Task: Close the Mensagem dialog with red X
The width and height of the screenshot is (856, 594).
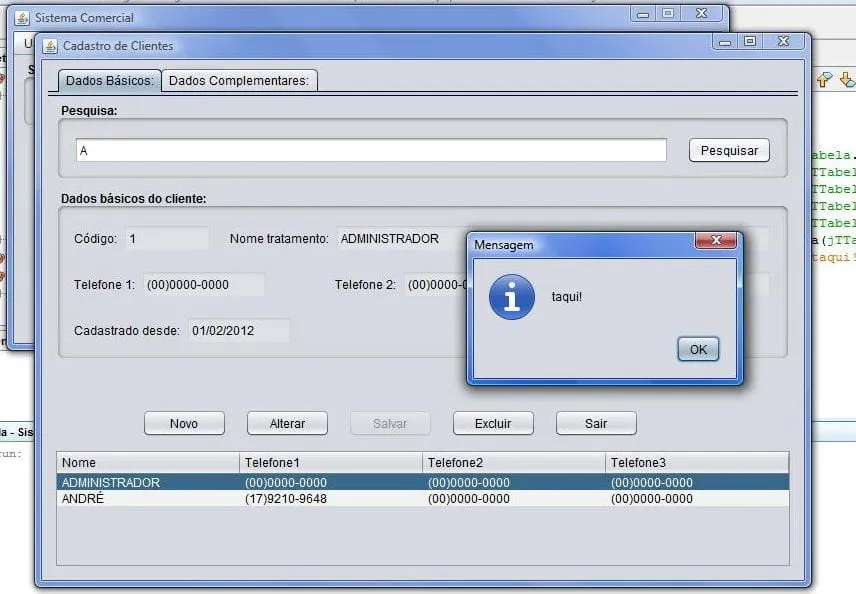Action: (716, 240)
